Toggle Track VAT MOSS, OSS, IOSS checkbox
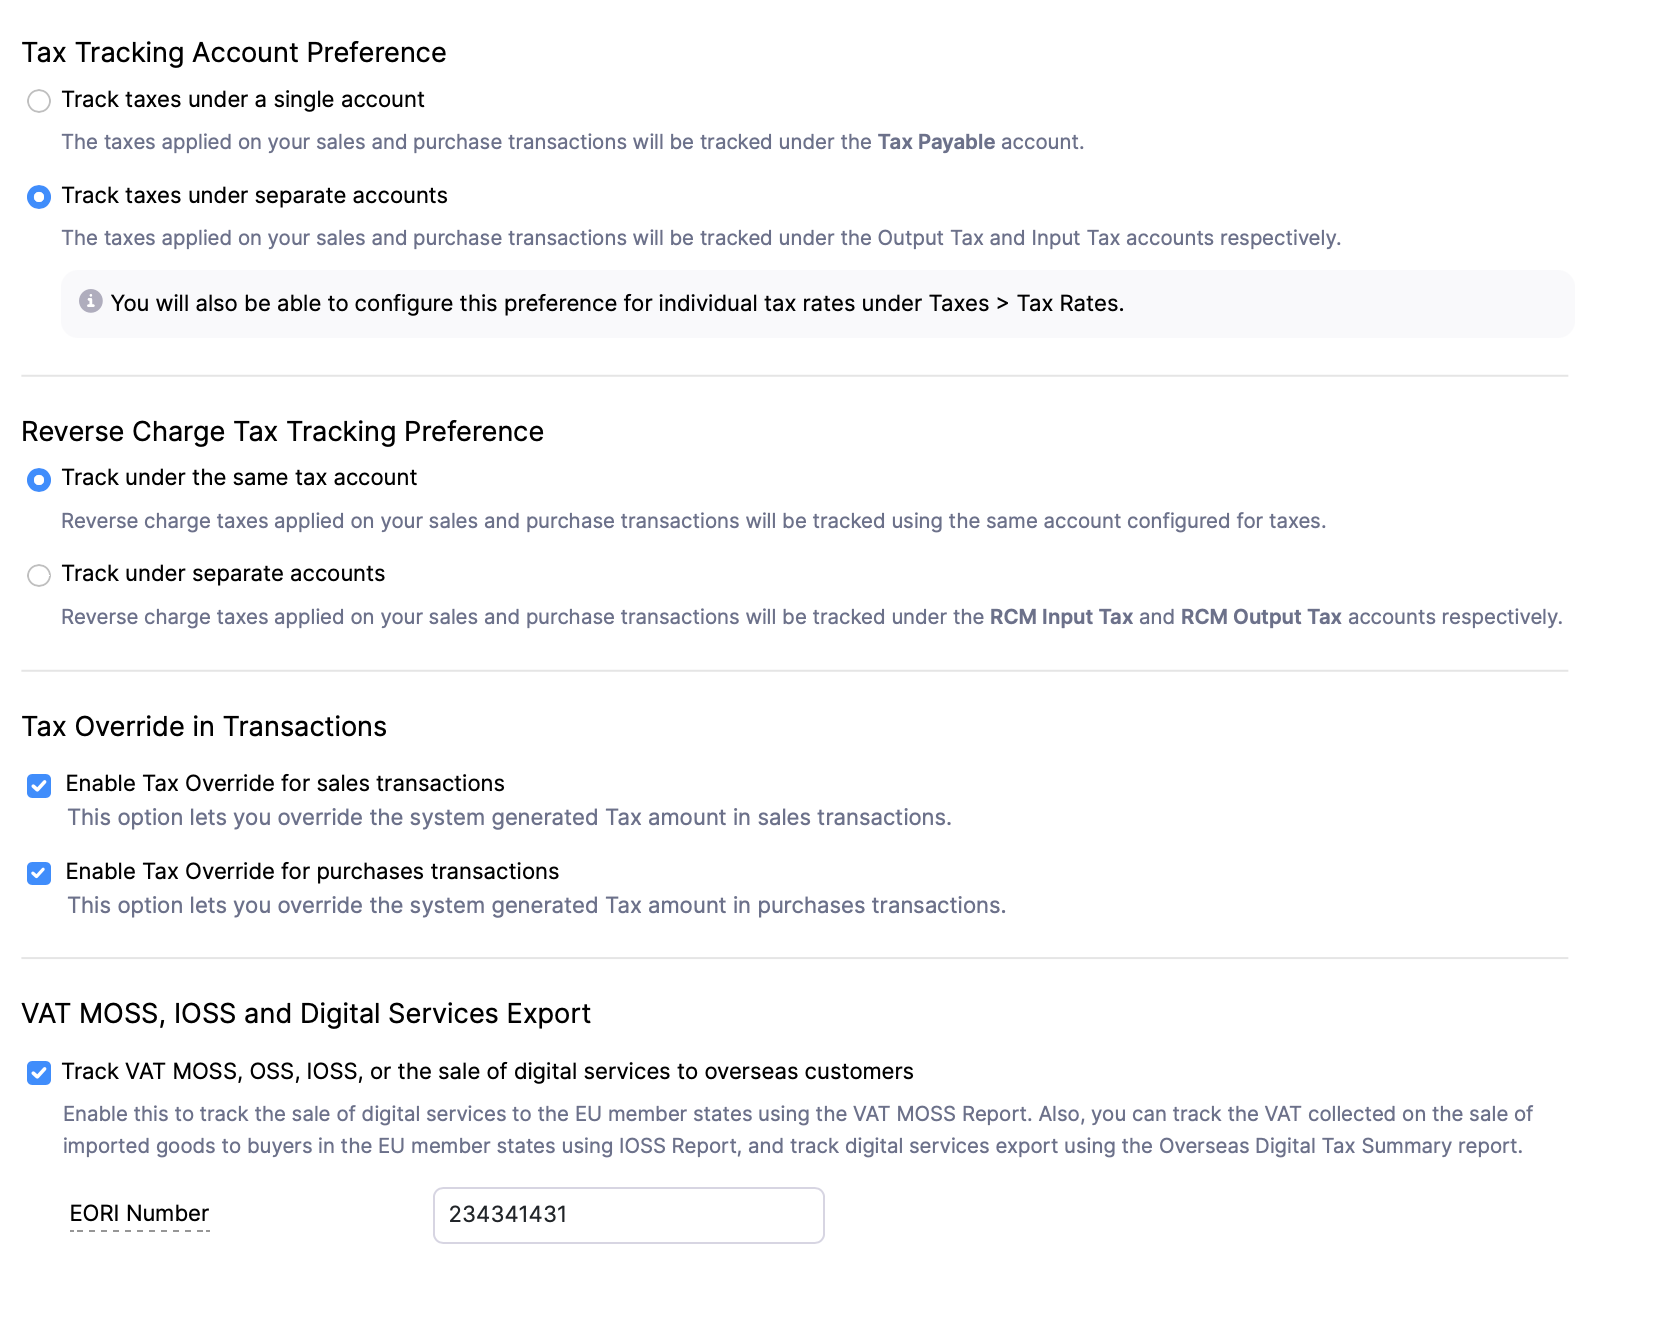This screenshot has width=1680, height=1326. click(x=39, y=1073)
